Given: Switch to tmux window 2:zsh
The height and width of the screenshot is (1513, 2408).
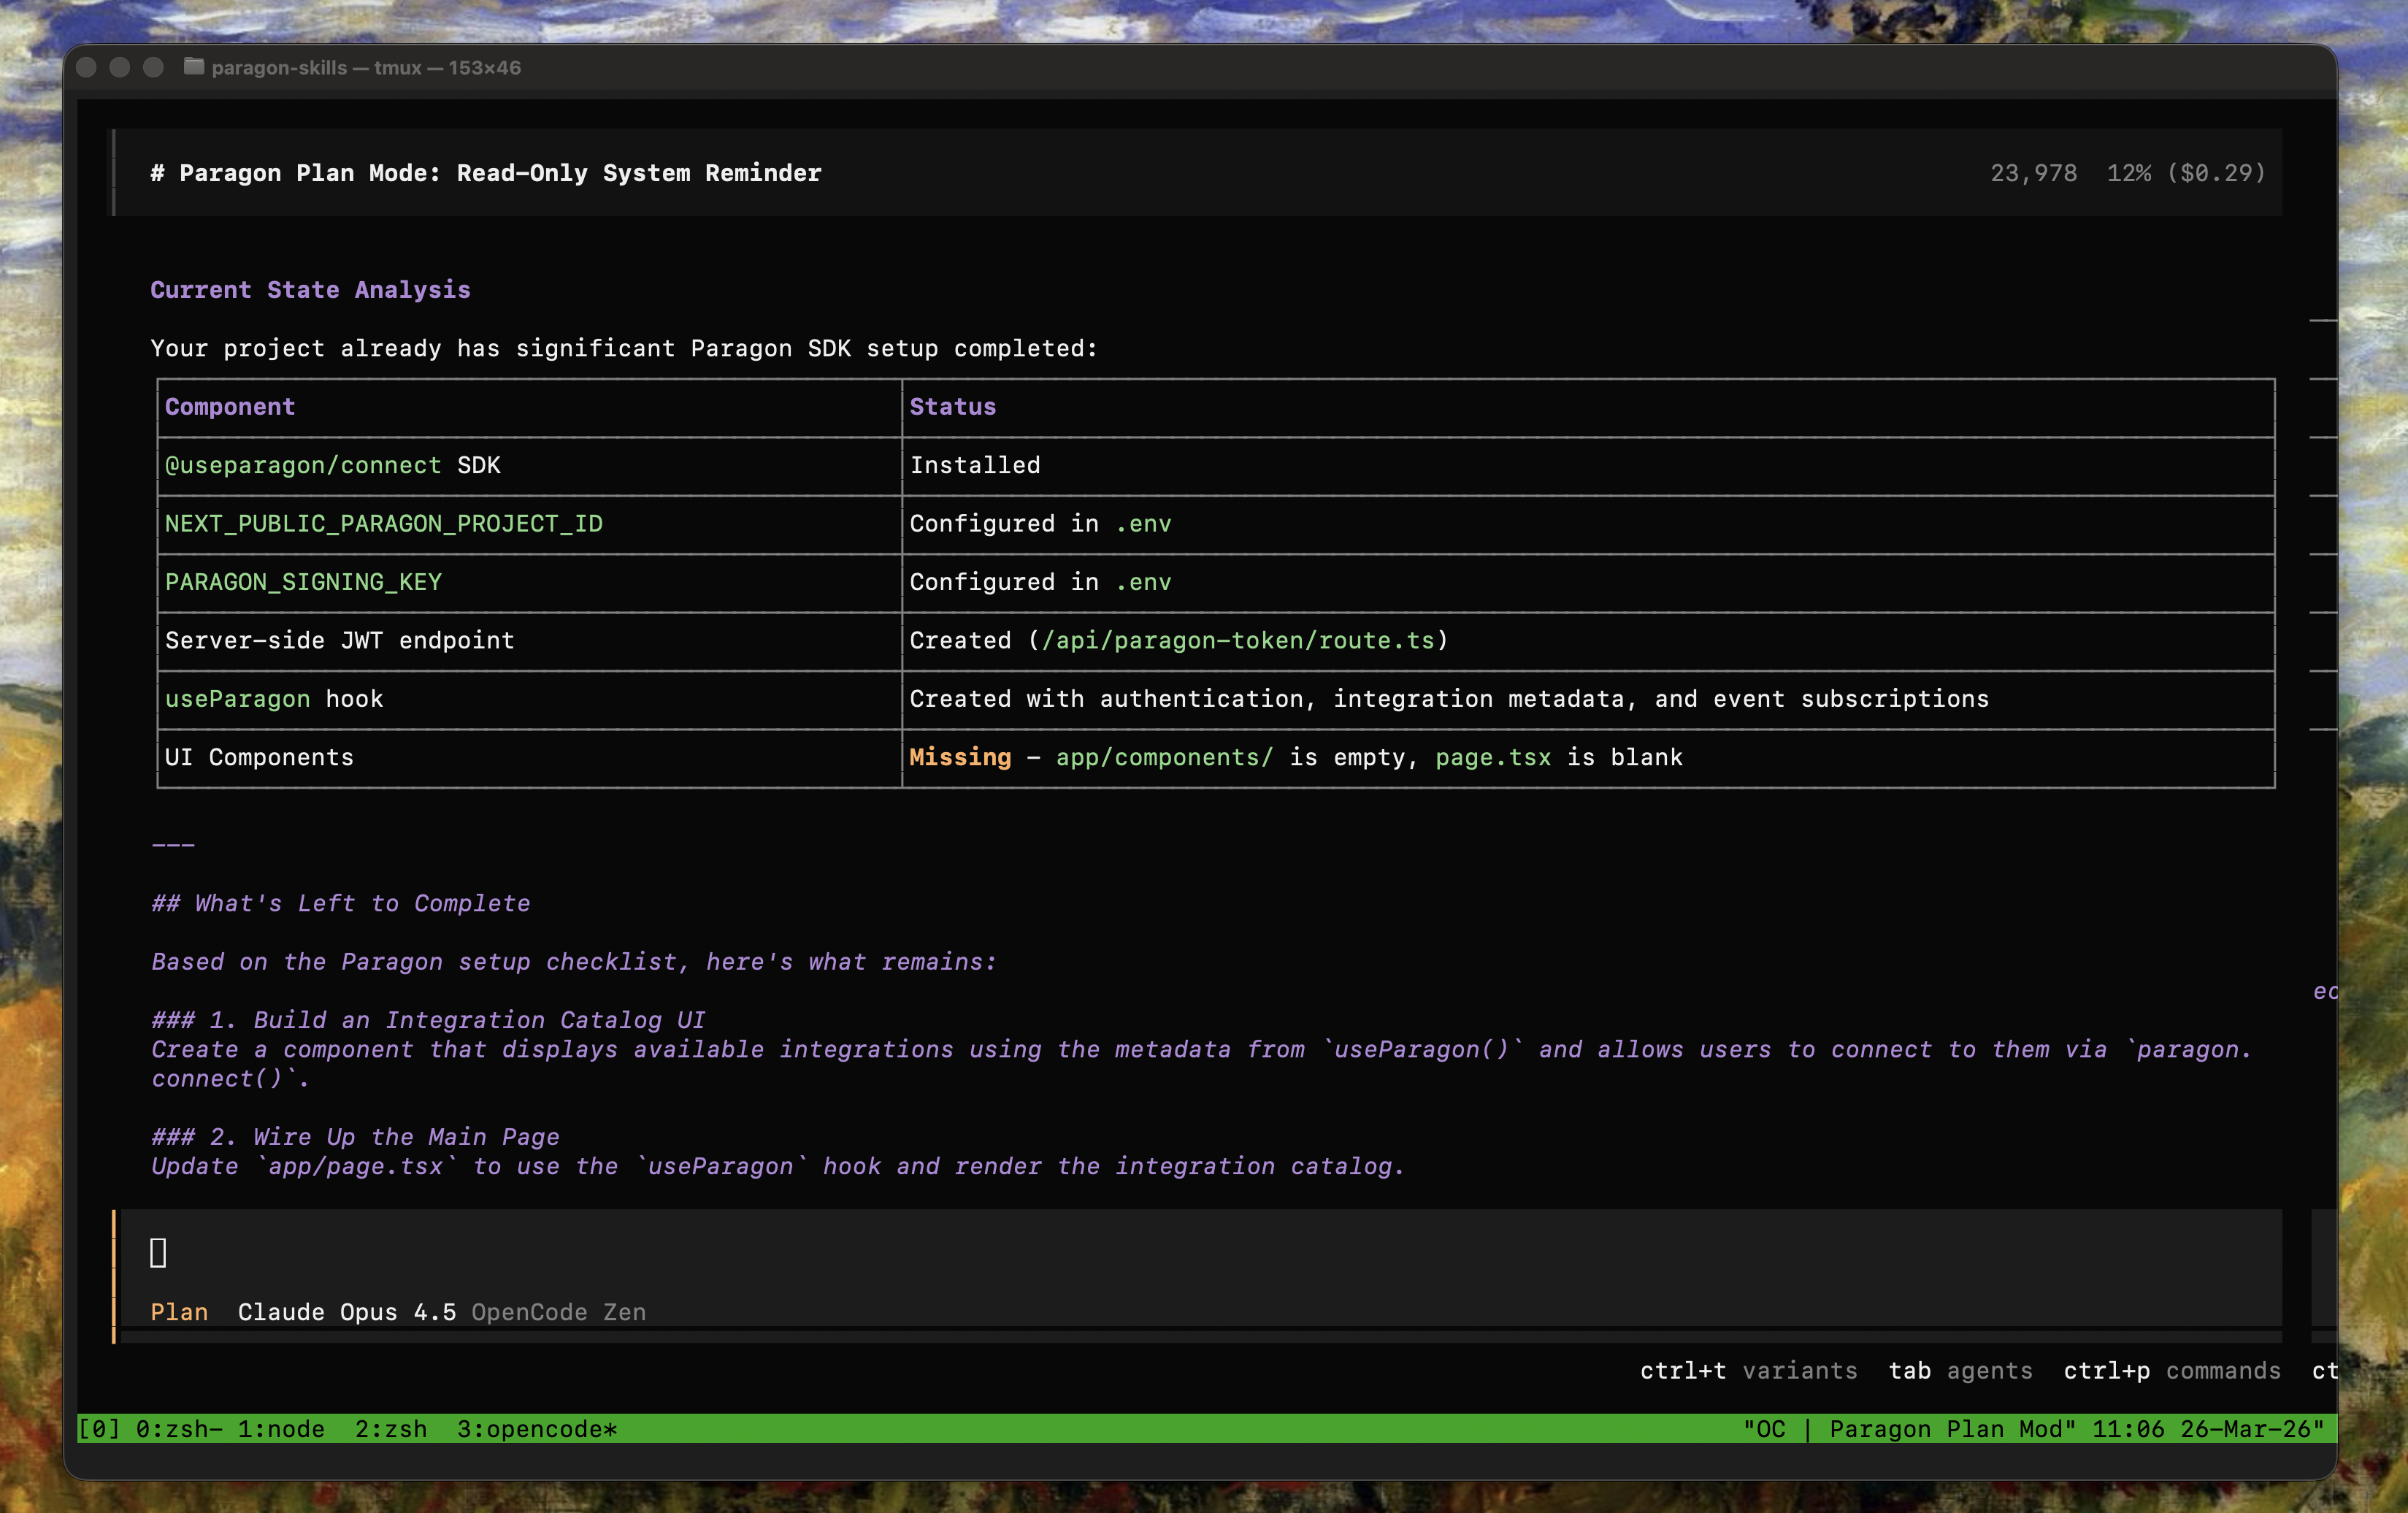Looking at the screenshot, I should [x=391, y=1430].
